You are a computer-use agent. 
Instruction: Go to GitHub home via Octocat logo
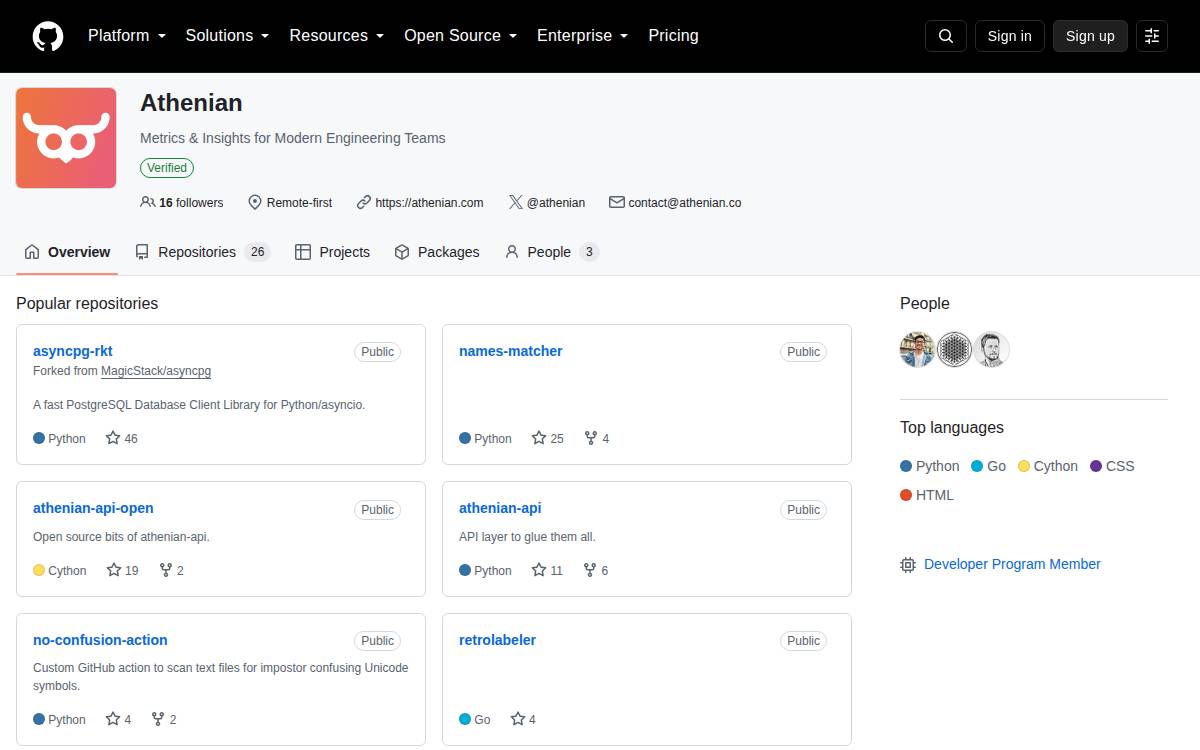[x=48, y=36]
